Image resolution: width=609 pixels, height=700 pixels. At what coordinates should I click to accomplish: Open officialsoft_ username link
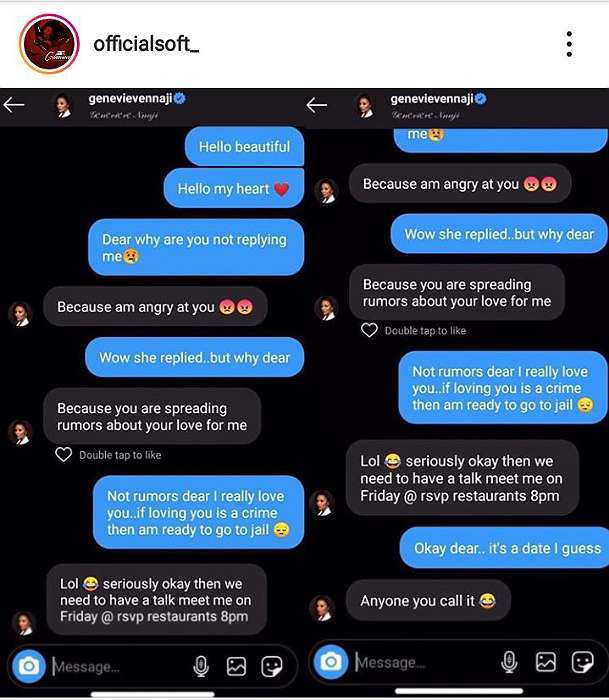[146, 44]
